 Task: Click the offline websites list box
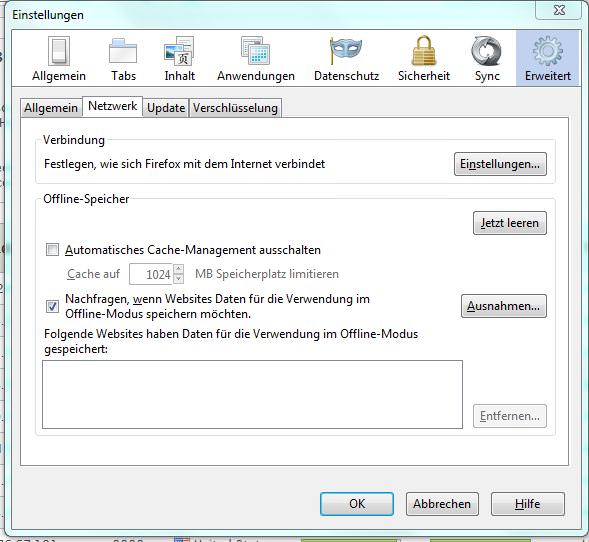(252, 394)
